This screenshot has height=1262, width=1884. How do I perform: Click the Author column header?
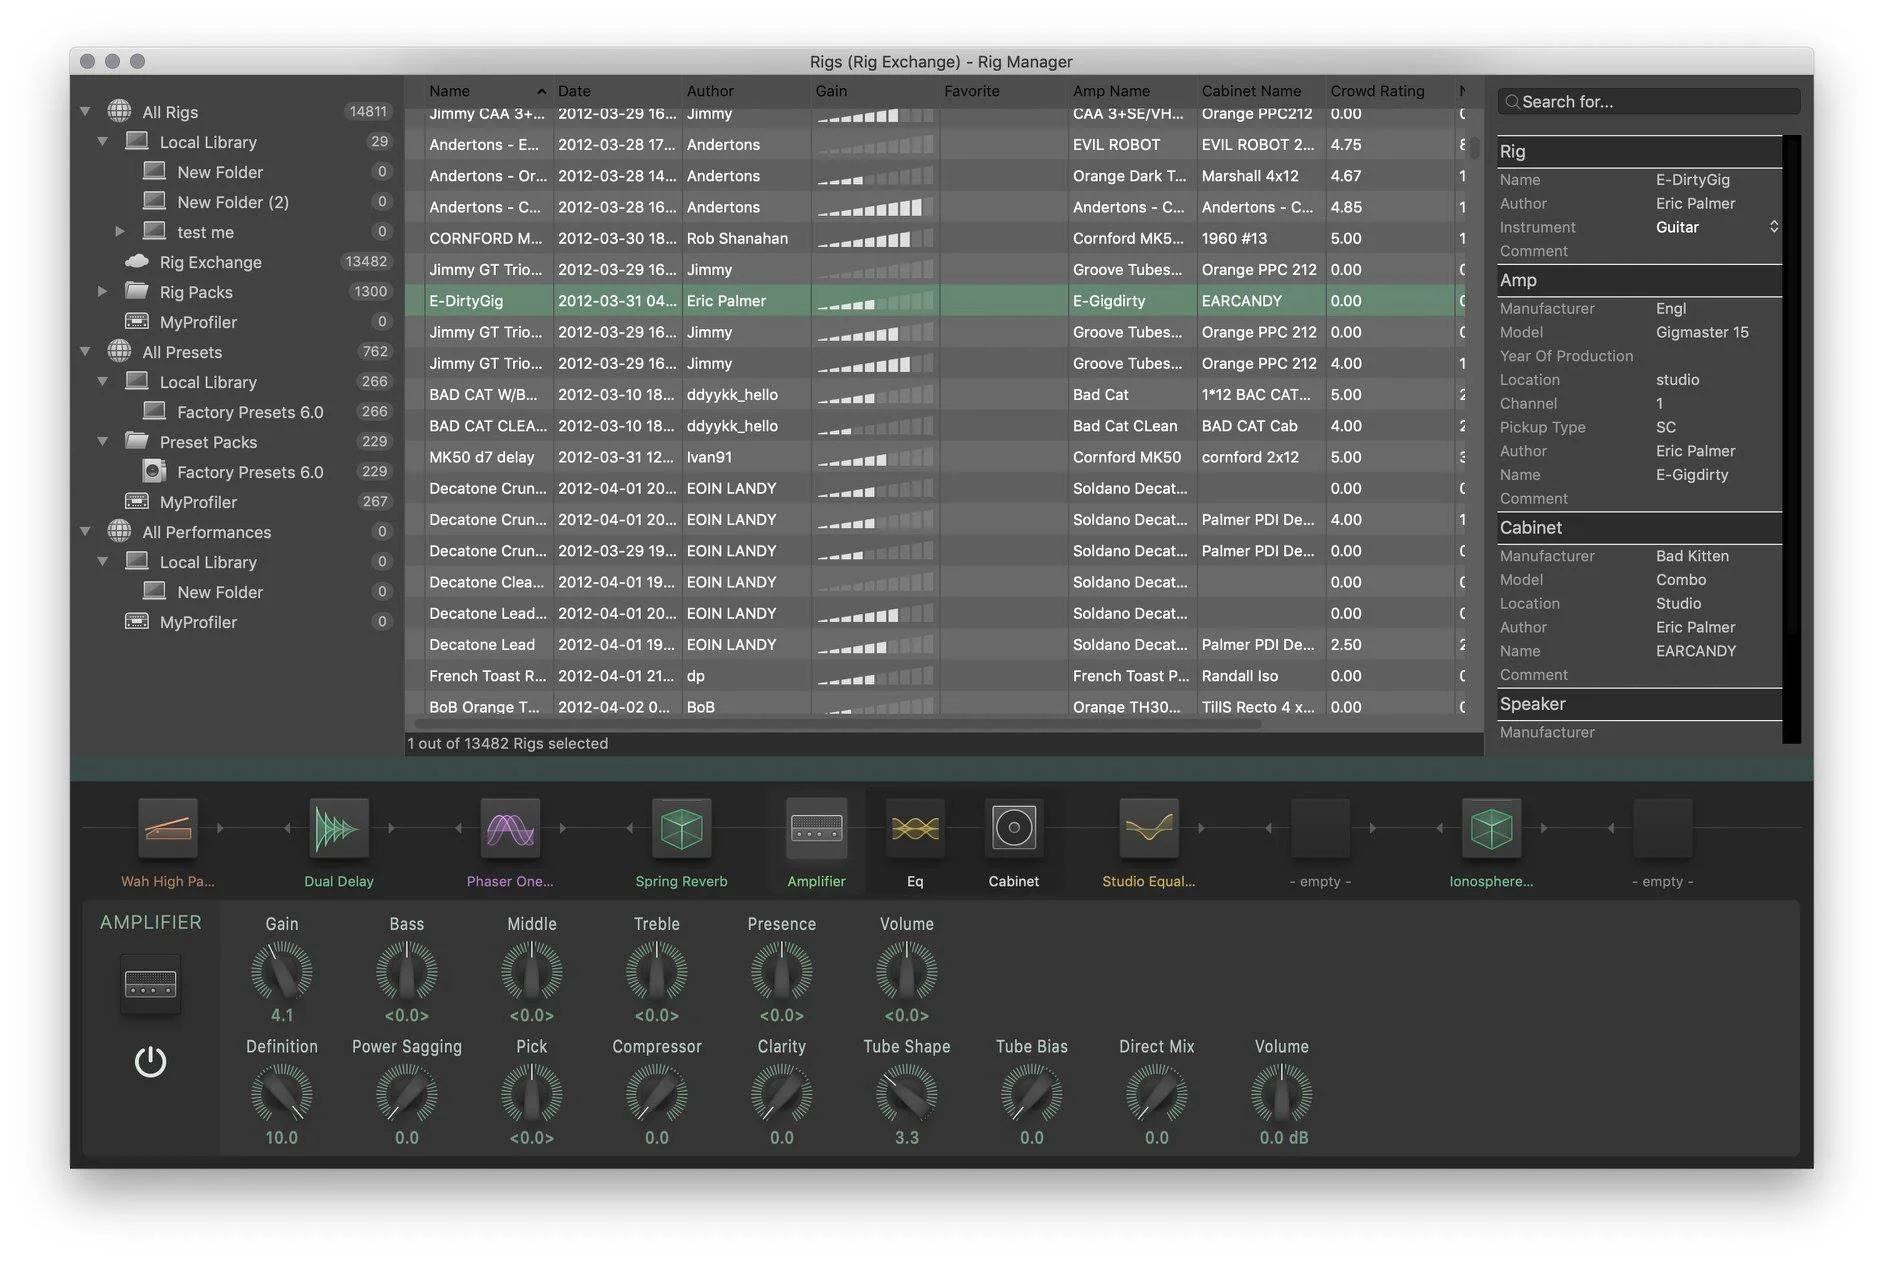coord(710,91)
